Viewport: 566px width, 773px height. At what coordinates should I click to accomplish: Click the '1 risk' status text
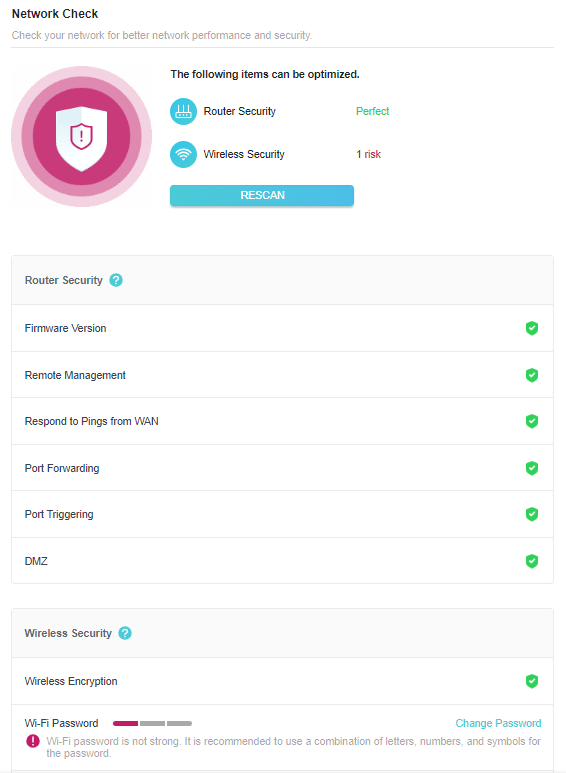[x=369, y=154]
